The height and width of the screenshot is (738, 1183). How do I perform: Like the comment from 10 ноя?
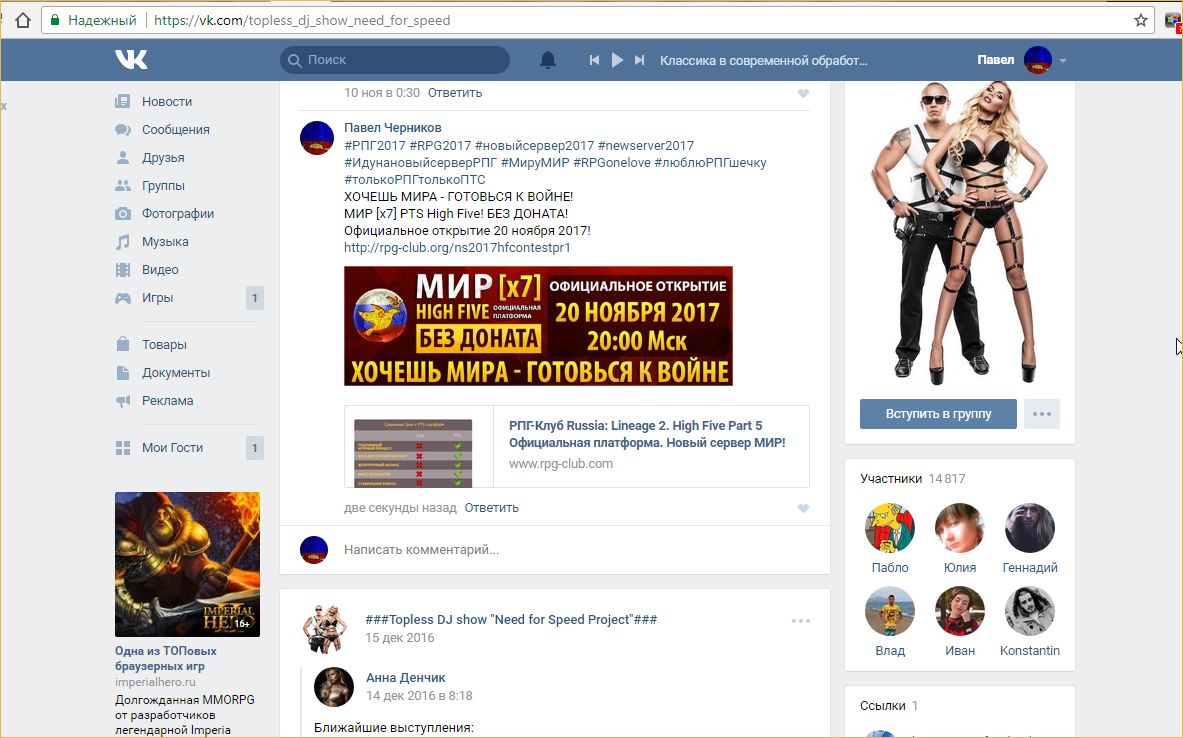803,93
